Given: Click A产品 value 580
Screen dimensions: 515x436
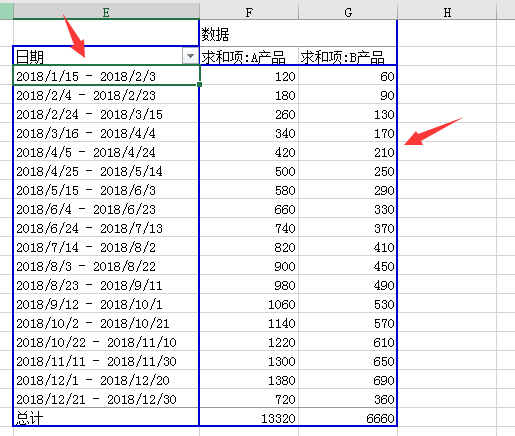Looking at the screenshot, I should [249, 189].
